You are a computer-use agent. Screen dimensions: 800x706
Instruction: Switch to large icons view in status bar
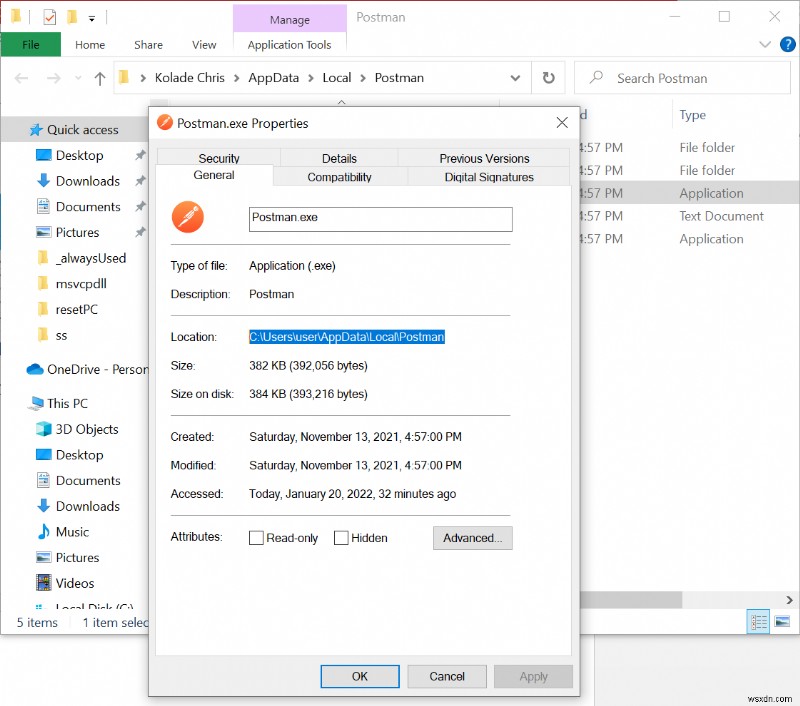pyautogui.click(x=782, y=622)
